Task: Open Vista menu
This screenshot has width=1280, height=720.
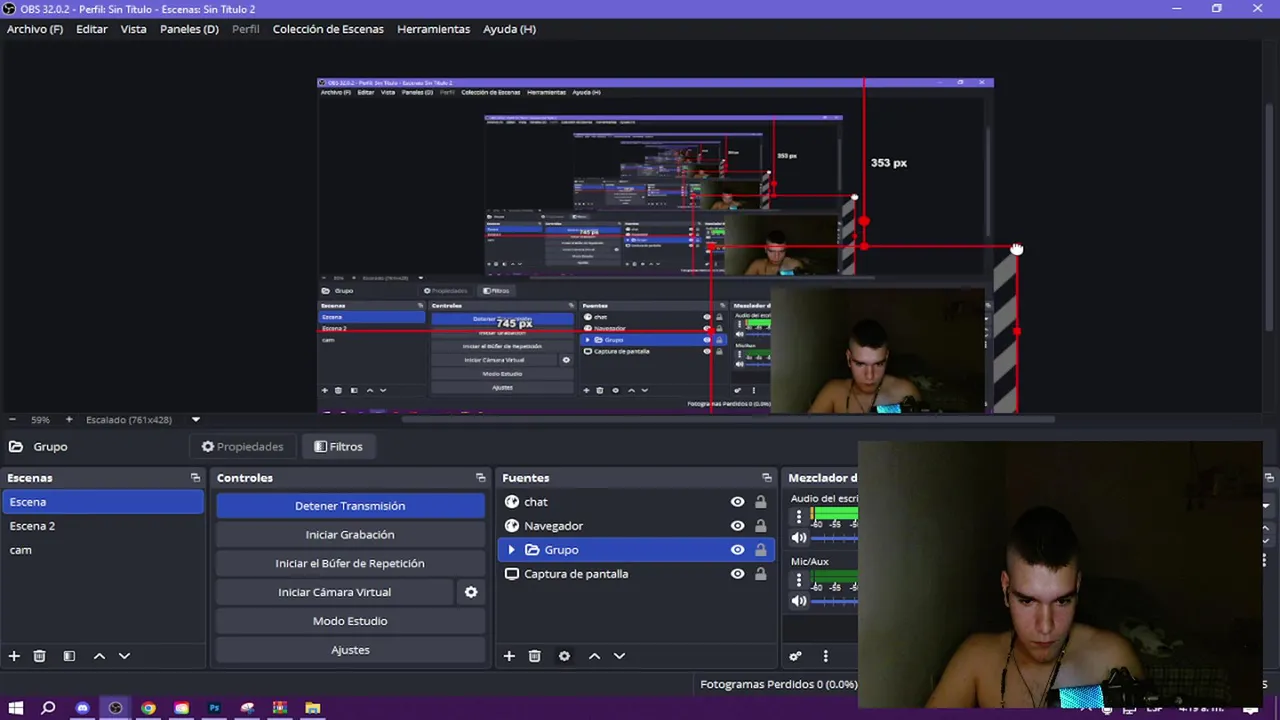Action: pos(134,29)
